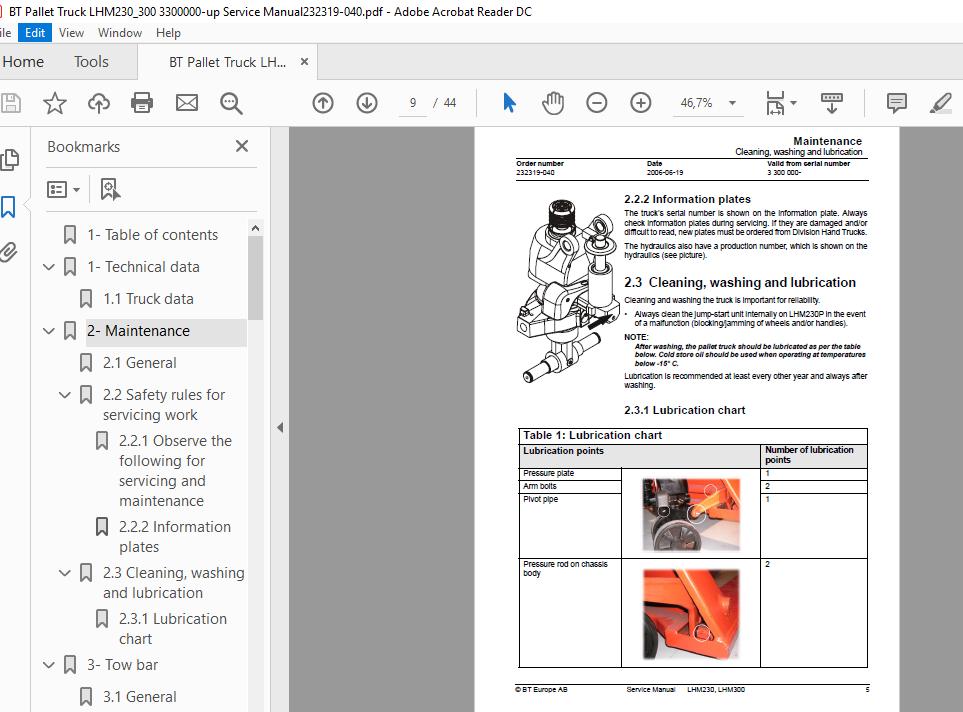
Task: Collapse the 3- Tow bar bookmark
Action: click(x=49, y=665)
